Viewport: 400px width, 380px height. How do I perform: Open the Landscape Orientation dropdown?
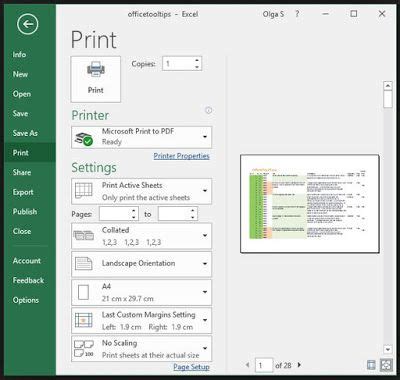click(x=141, y=263)
